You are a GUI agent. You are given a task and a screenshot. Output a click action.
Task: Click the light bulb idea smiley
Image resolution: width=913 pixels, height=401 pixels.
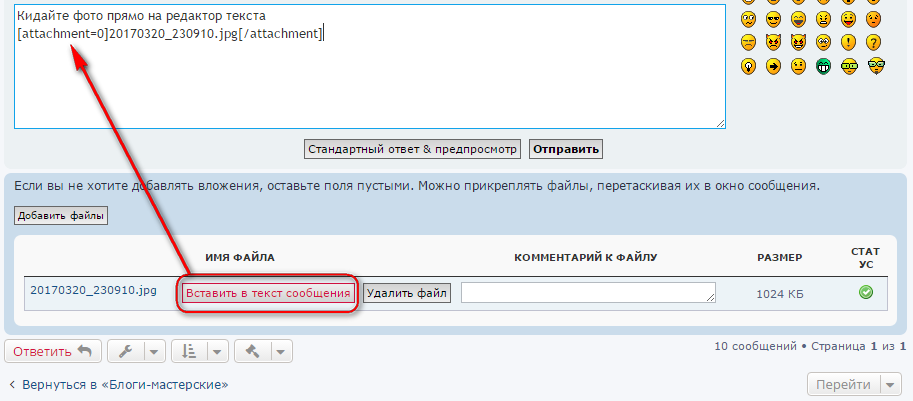click(x=748, y=66)
